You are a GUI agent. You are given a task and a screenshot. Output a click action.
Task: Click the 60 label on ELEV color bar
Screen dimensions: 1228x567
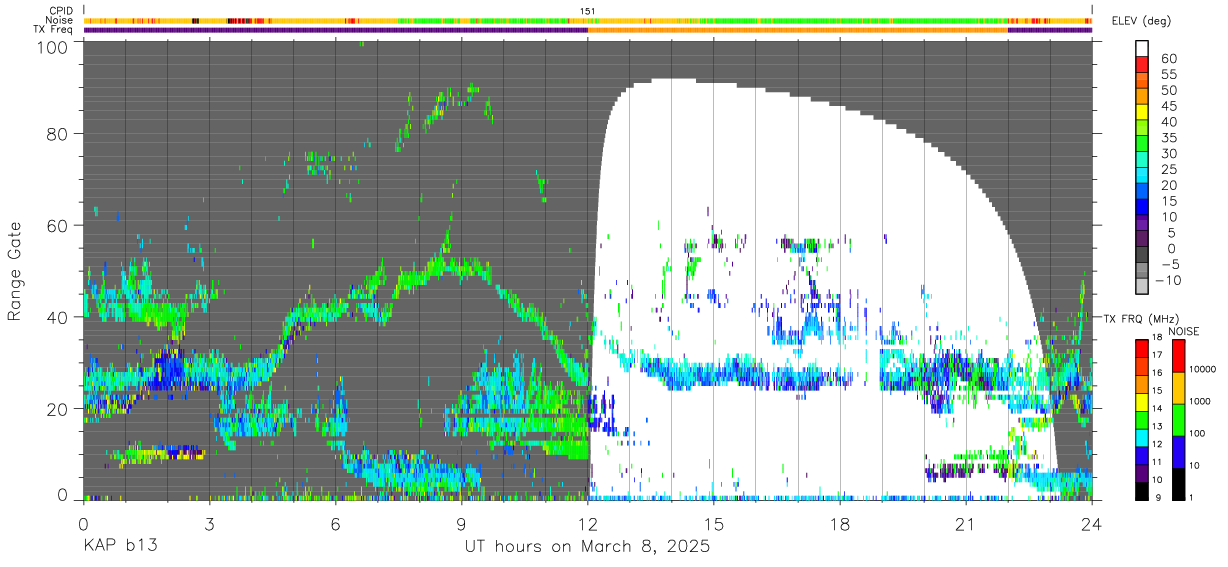(1168, 58)
